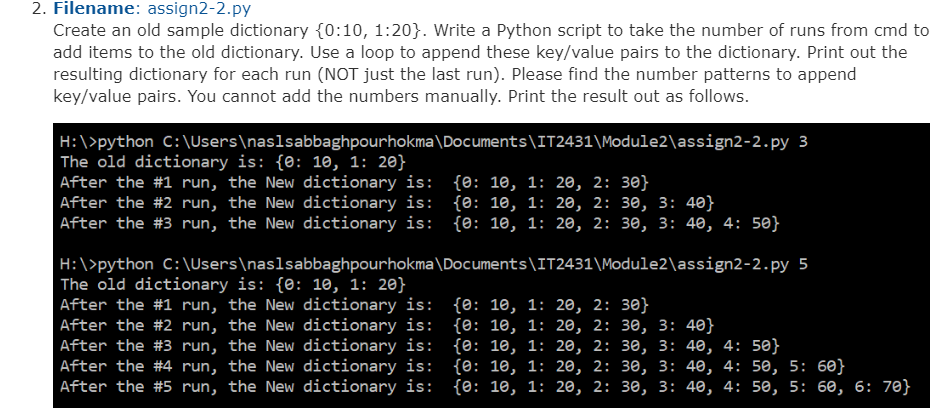Click the second 'The old dictionary is' output line
Viewport: 940px width, 418px height.
tap(233, 284)
